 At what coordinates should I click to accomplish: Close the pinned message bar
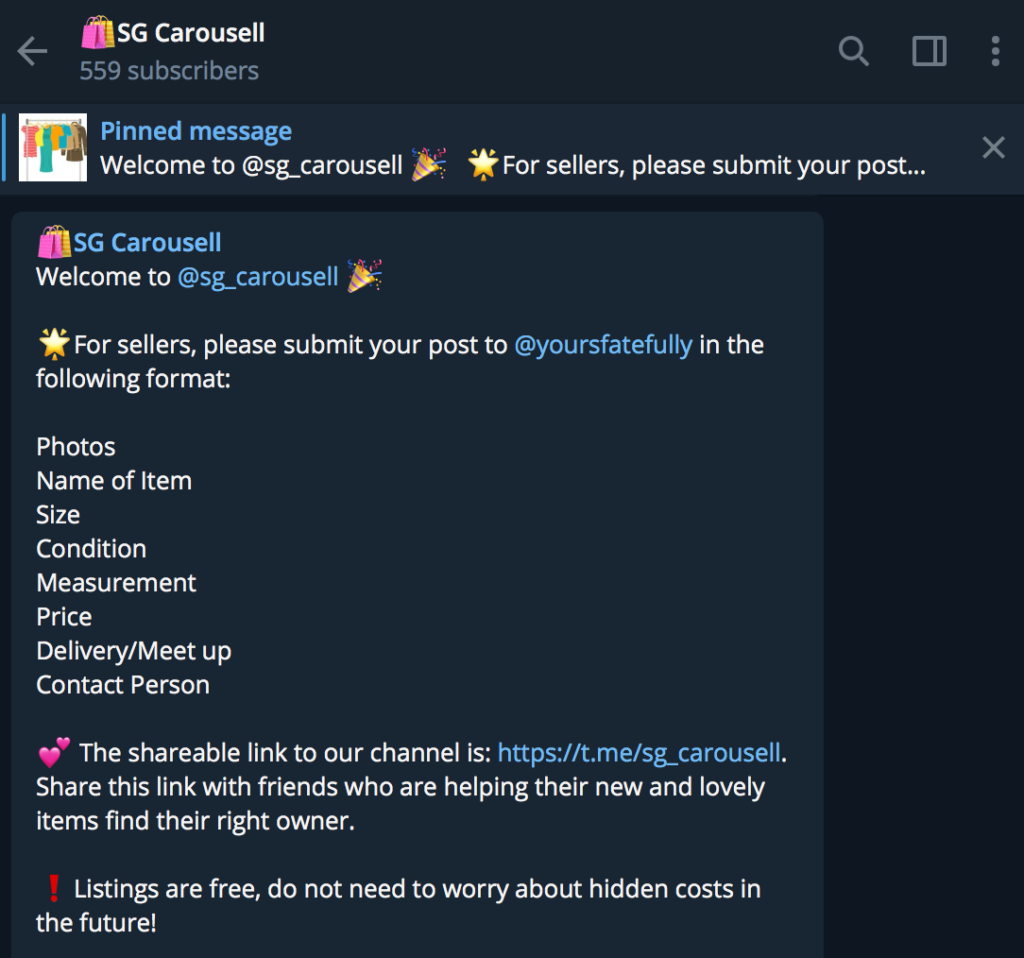993,148
